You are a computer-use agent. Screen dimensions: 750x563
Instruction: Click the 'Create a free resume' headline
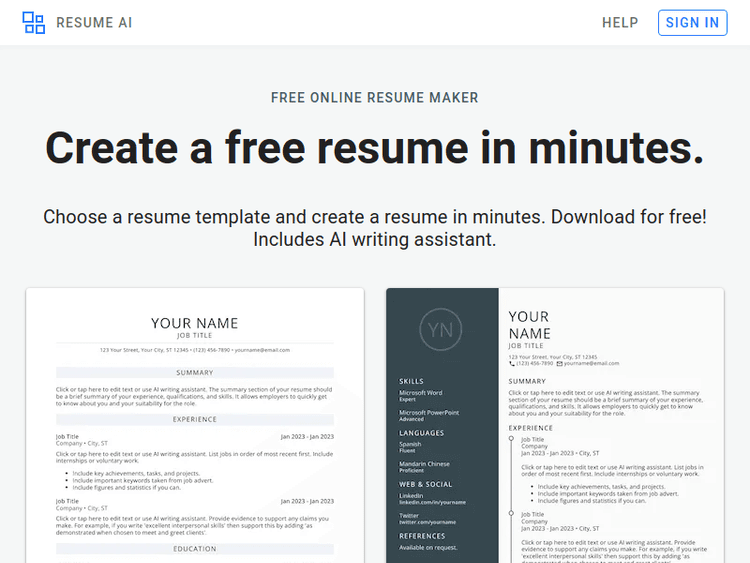[x=375, y=147]
